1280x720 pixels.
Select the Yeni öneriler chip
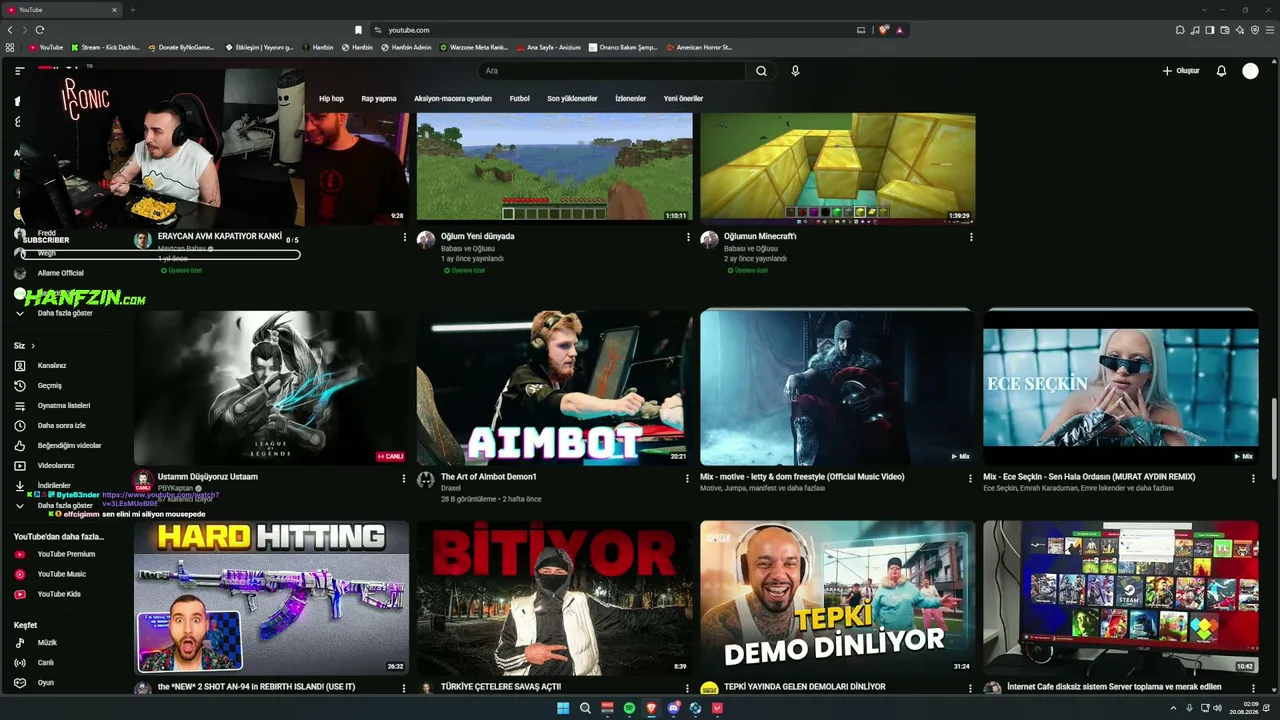[684, 99]
